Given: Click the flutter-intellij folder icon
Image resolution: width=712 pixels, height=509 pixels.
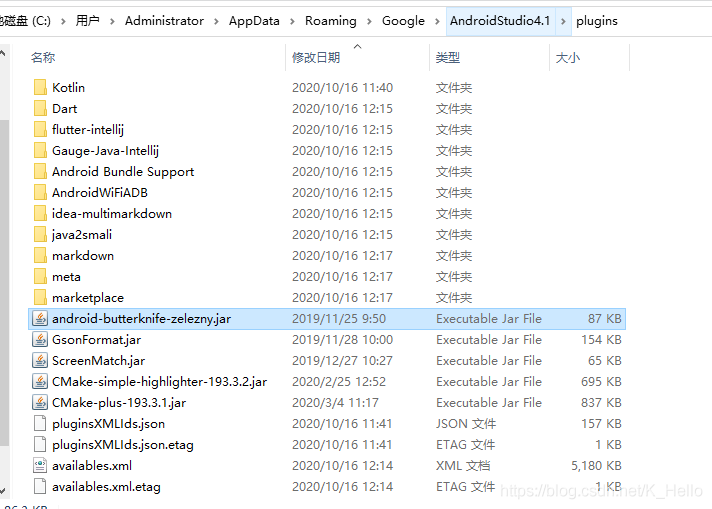Looking at the screenshot, I should 40,129.
